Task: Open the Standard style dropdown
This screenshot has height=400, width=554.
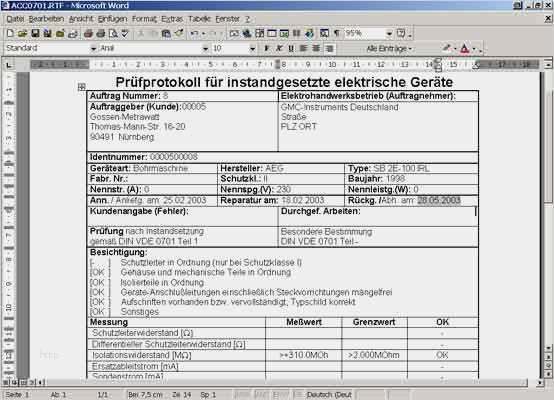Action: [x=93, y=48]
